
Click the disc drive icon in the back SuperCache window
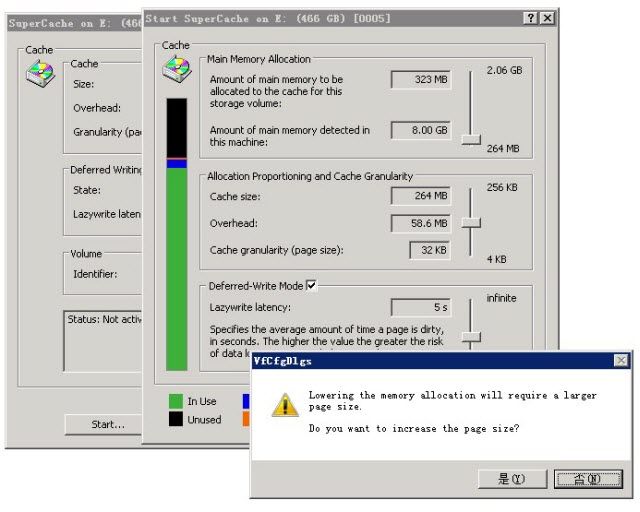click(40, 73)
